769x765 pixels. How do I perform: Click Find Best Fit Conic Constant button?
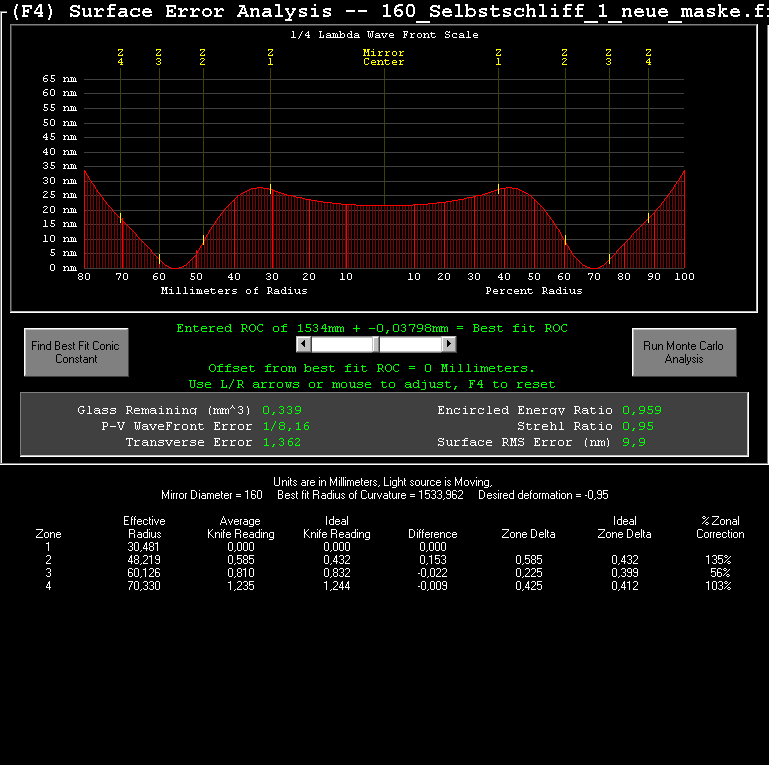(76, 352)
